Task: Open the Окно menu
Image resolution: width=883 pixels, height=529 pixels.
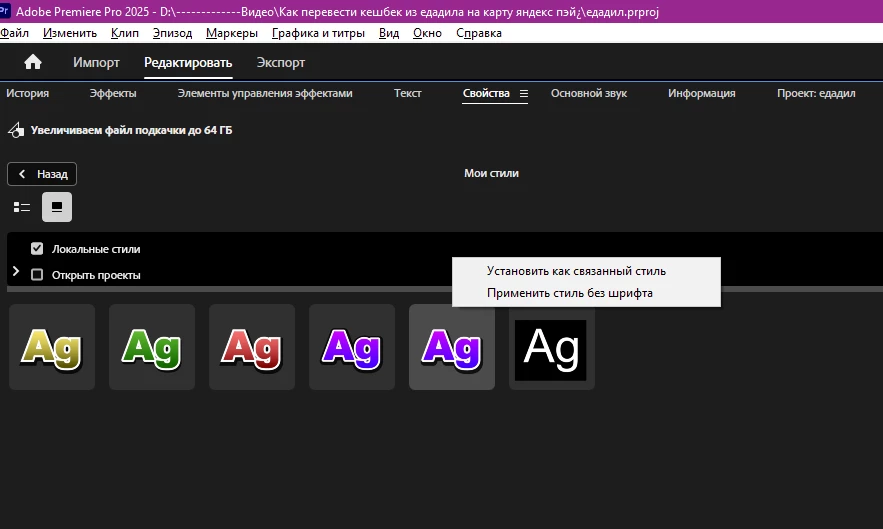Action: coord(427,33)
